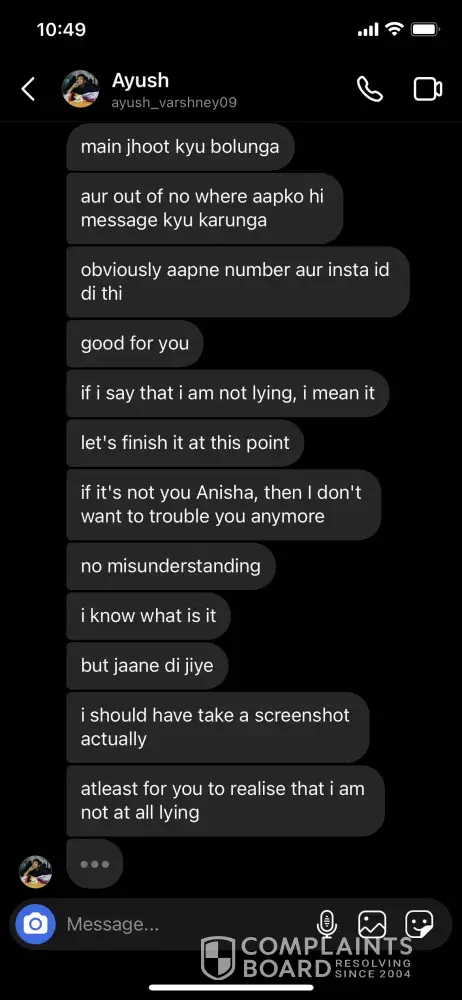The width and height of the screenshot is (462, 1000).
Task: Open Ayush's profile via the name
Action: click(140, 80)
